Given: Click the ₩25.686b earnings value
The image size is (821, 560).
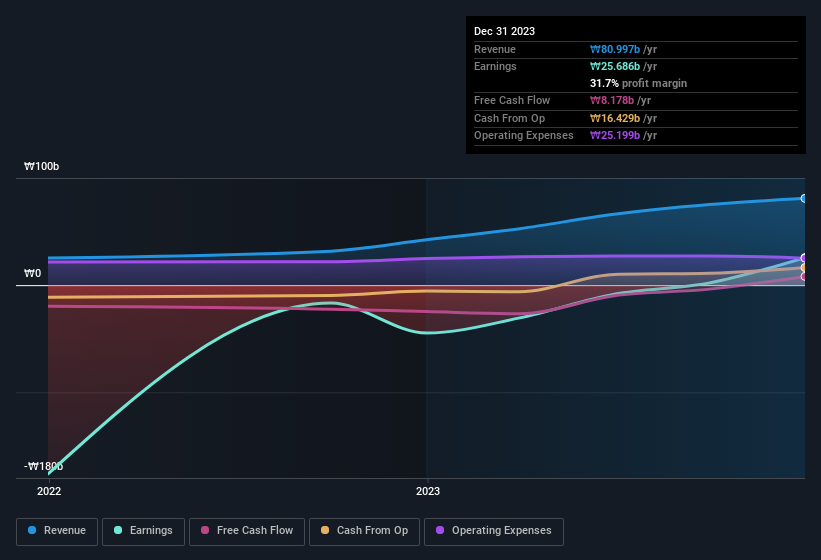Looking at the screenshot, I should tap(615, 66).
